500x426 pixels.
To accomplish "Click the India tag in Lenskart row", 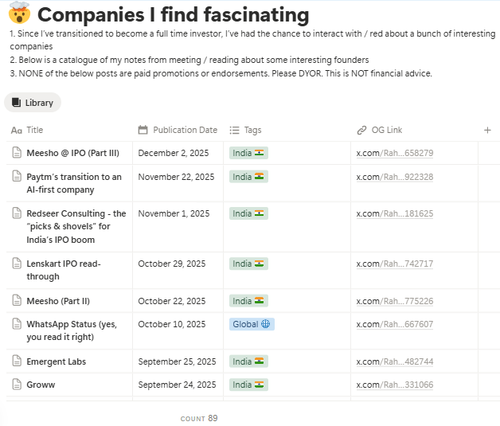I will (248, 264).
